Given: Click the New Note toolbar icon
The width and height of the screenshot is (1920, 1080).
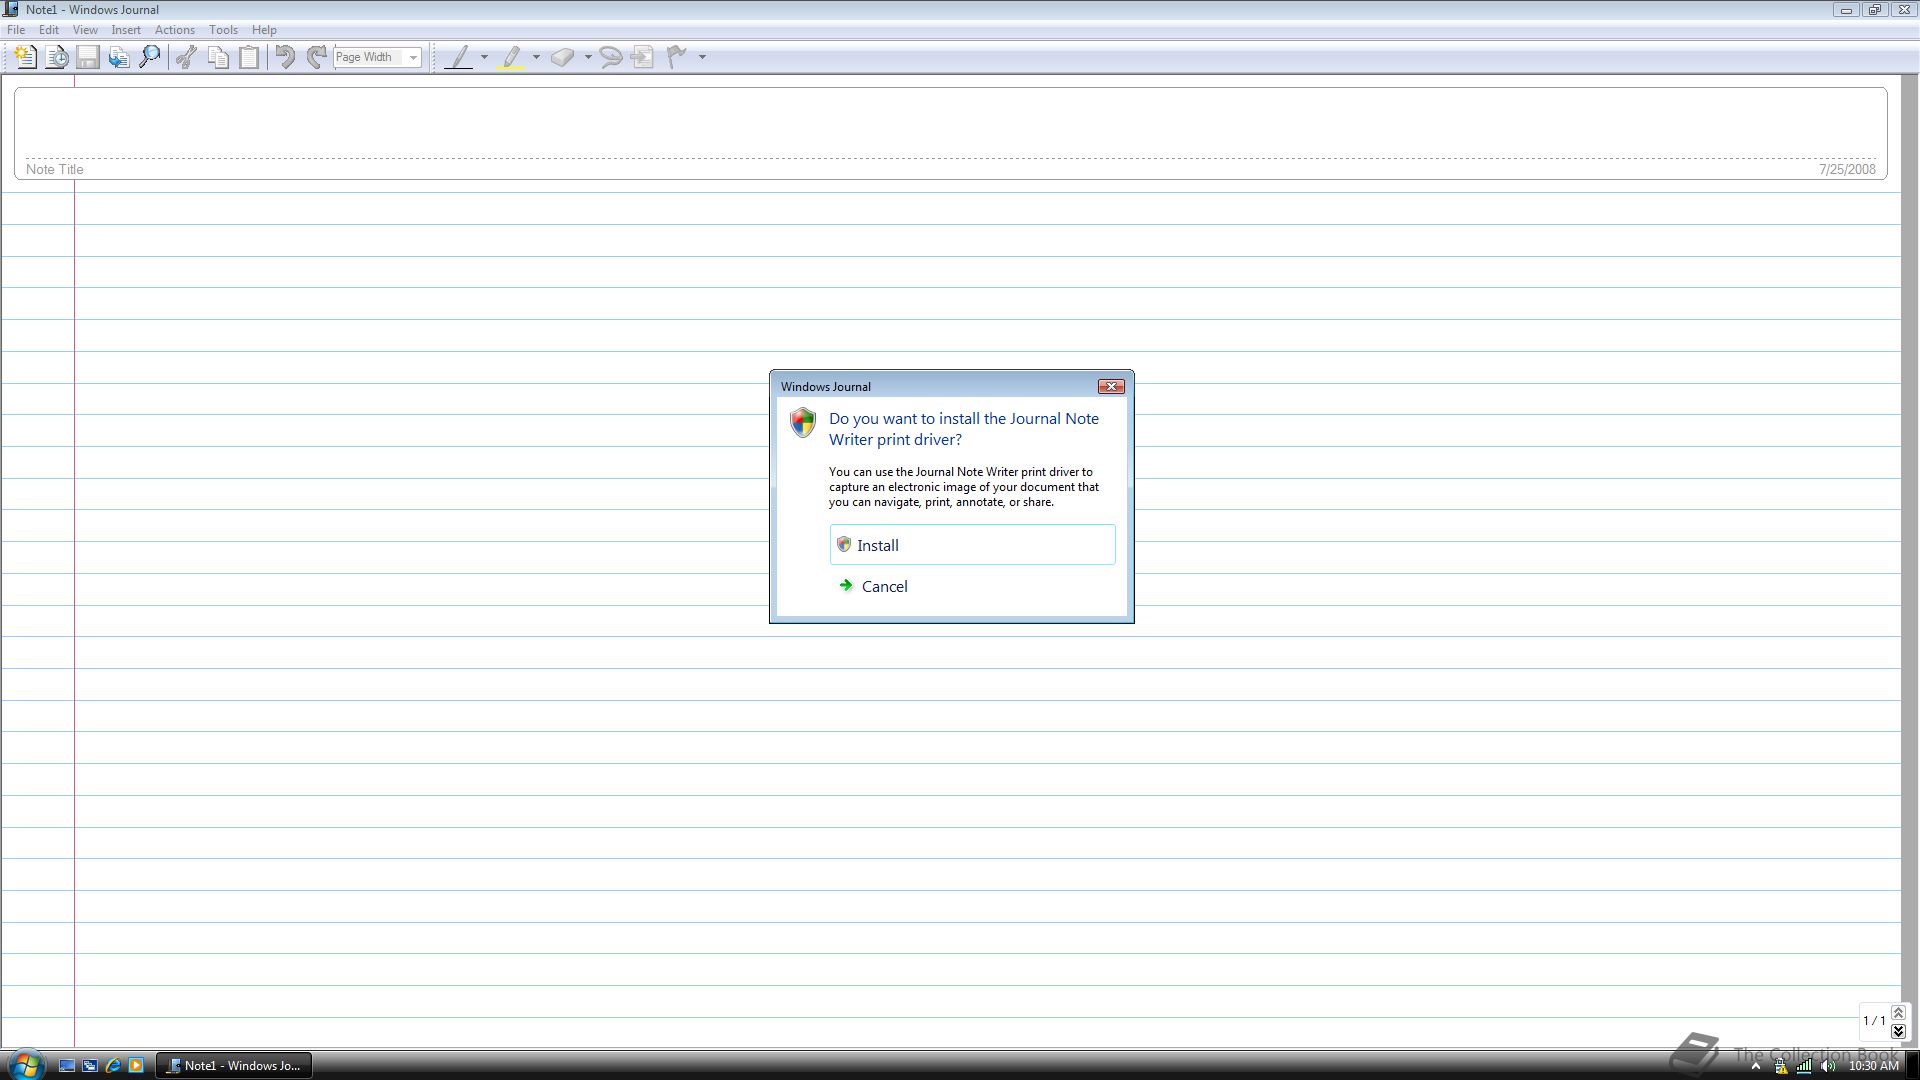Looking at the screenshot, I should point(26,57).
